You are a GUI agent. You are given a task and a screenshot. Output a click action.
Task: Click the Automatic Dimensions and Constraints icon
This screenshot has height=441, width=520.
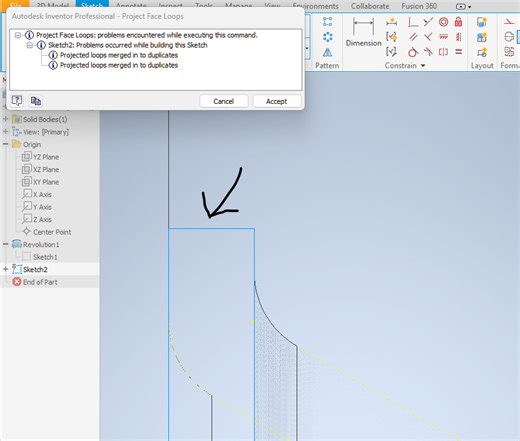pos(391,22)
